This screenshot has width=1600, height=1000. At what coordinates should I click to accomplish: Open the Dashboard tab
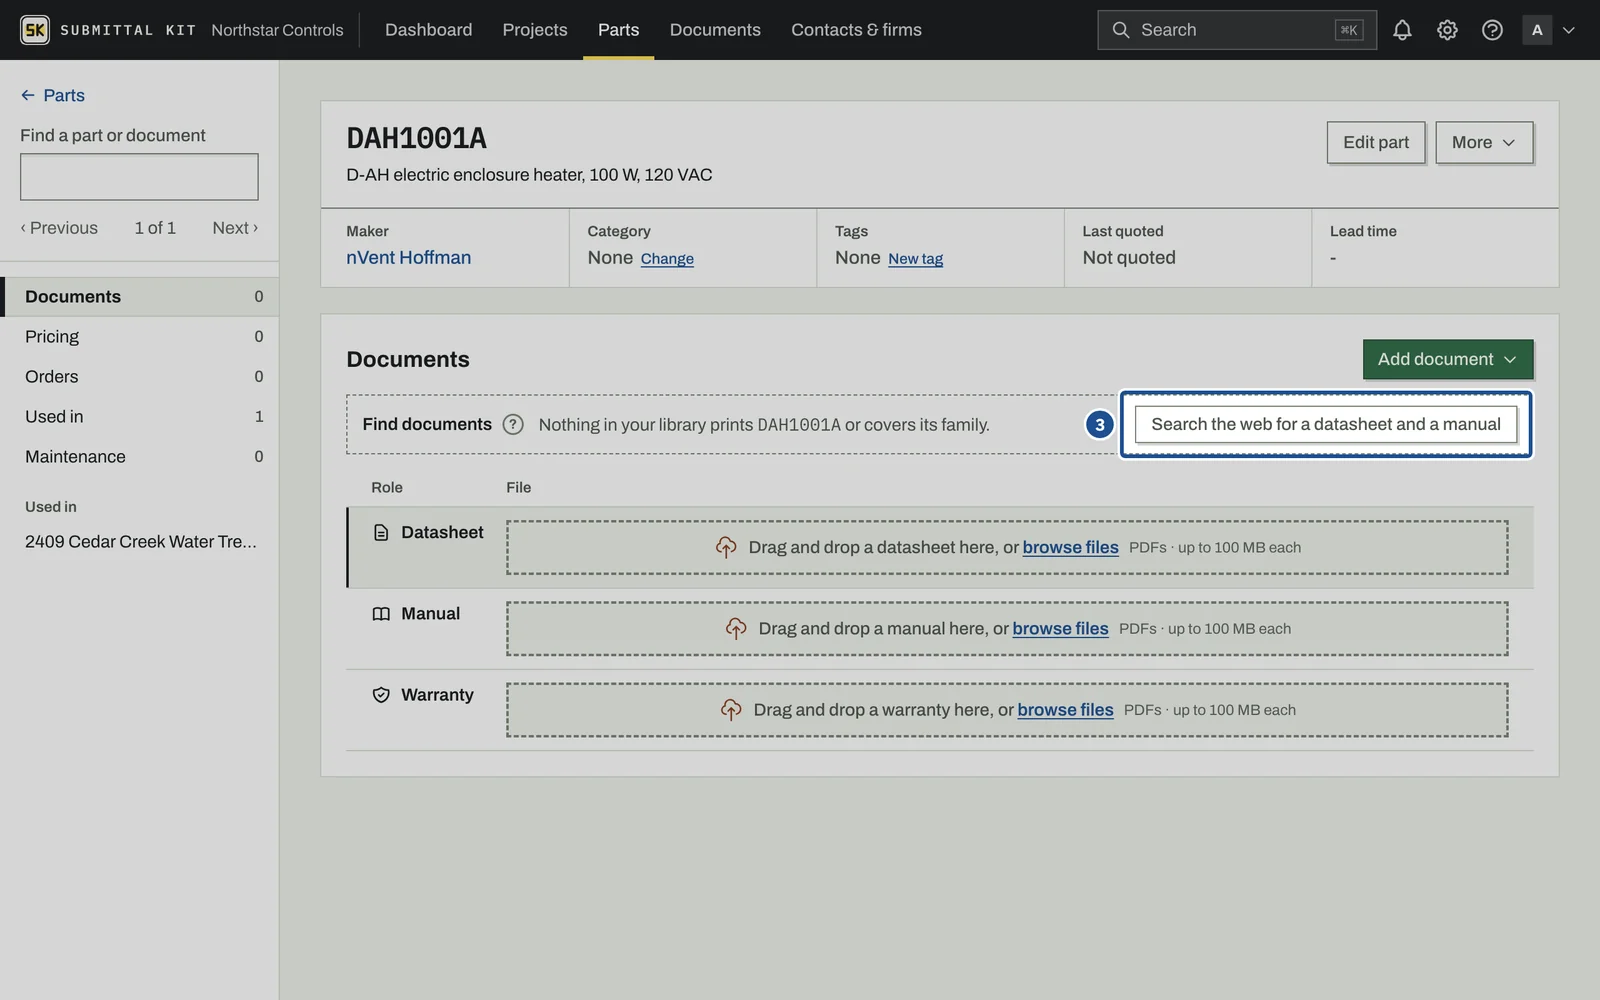pos(428,30)
